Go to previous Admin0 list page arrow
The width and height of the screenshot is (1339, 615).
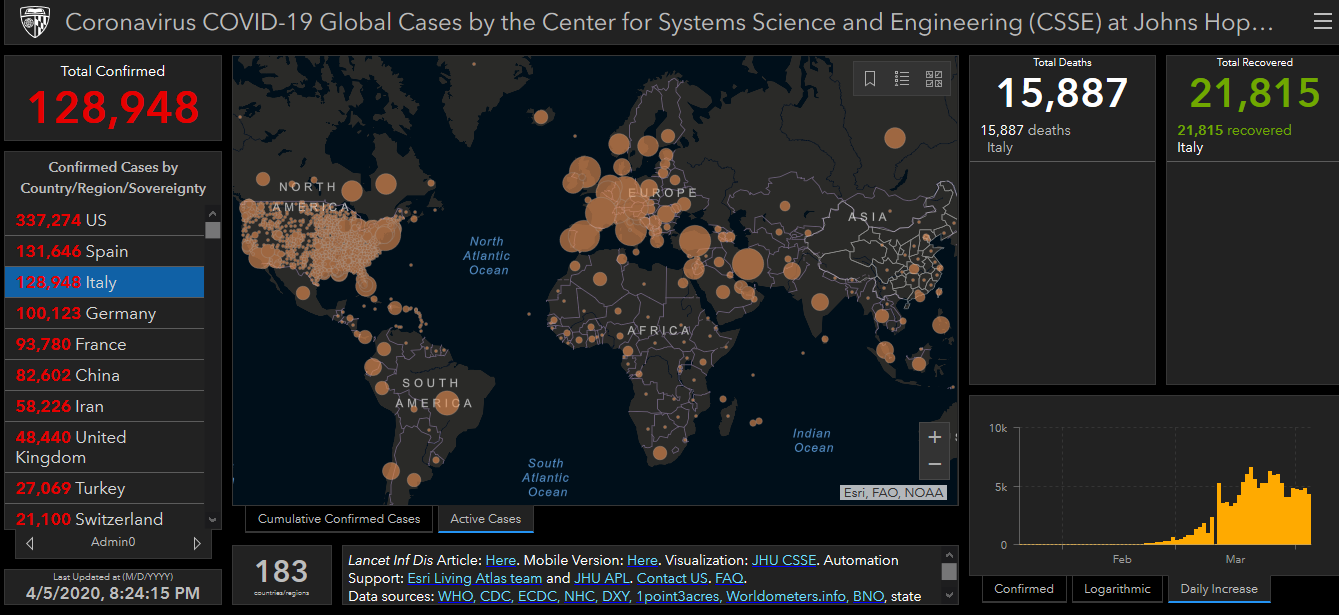[x=30, y=543]
